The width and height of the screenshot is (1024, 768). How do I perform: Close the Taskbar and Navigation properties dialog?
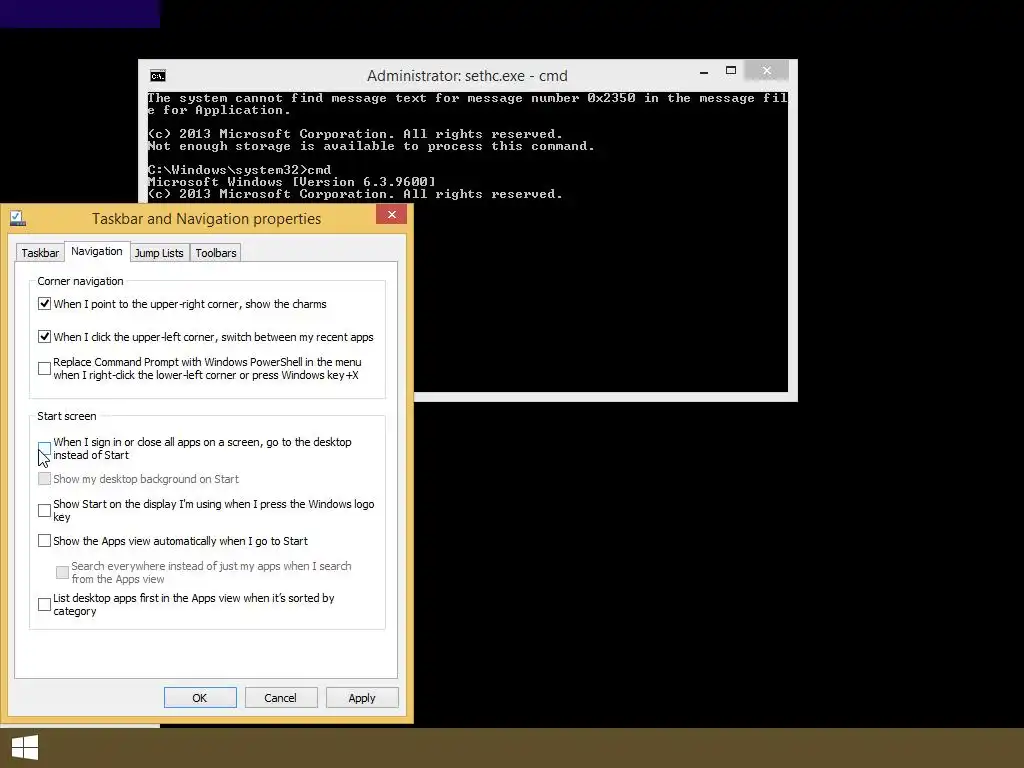[x=391, y=214]
